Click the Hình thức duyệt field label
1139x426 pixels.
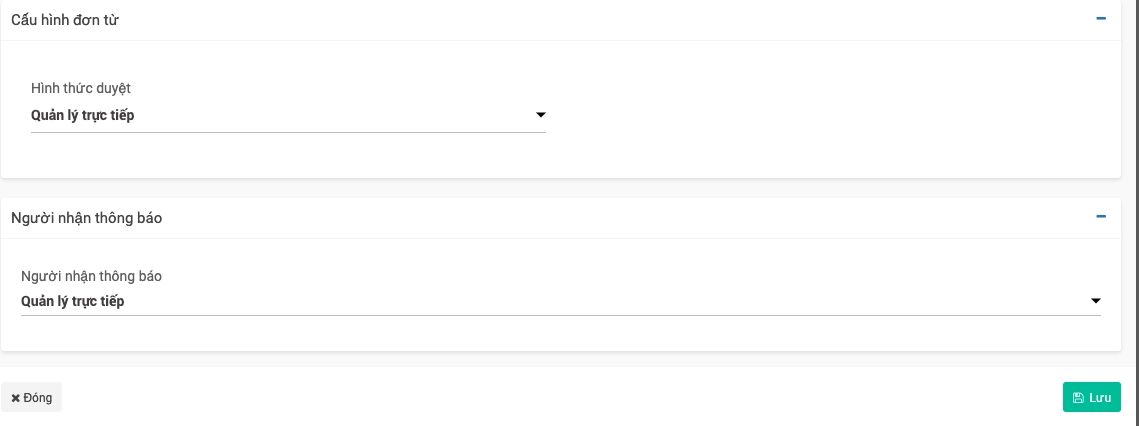coord(81,88)
